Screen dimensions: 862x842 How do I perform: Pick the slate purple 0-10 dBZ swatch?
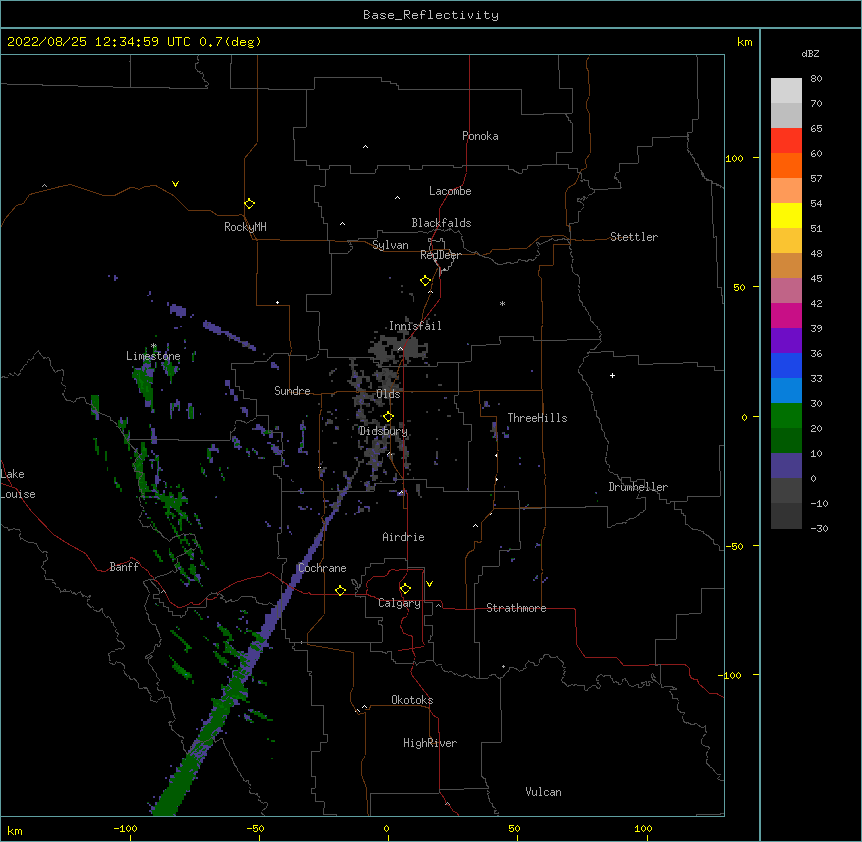click(x=786, y=466)
